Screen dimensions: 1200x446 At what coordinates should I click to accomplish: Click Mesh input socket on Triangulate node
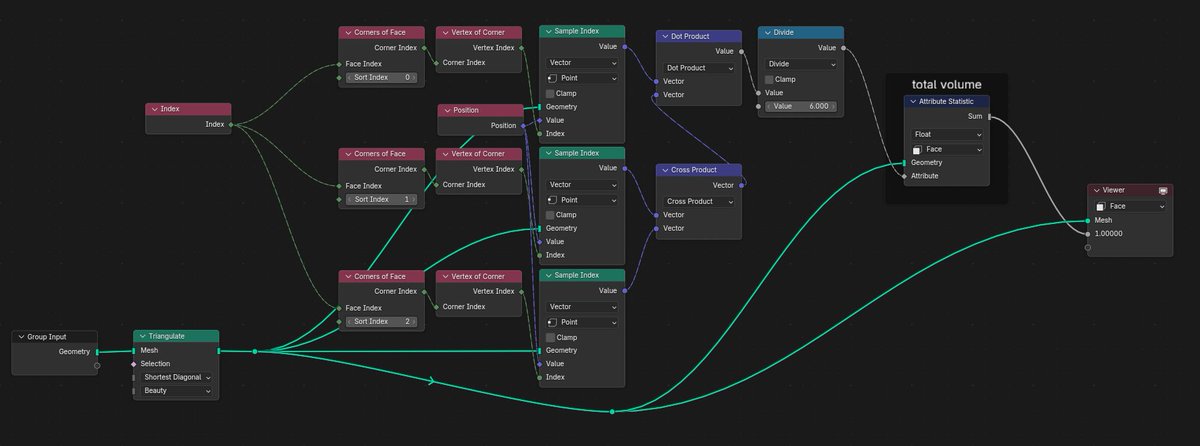click(133, 351)
